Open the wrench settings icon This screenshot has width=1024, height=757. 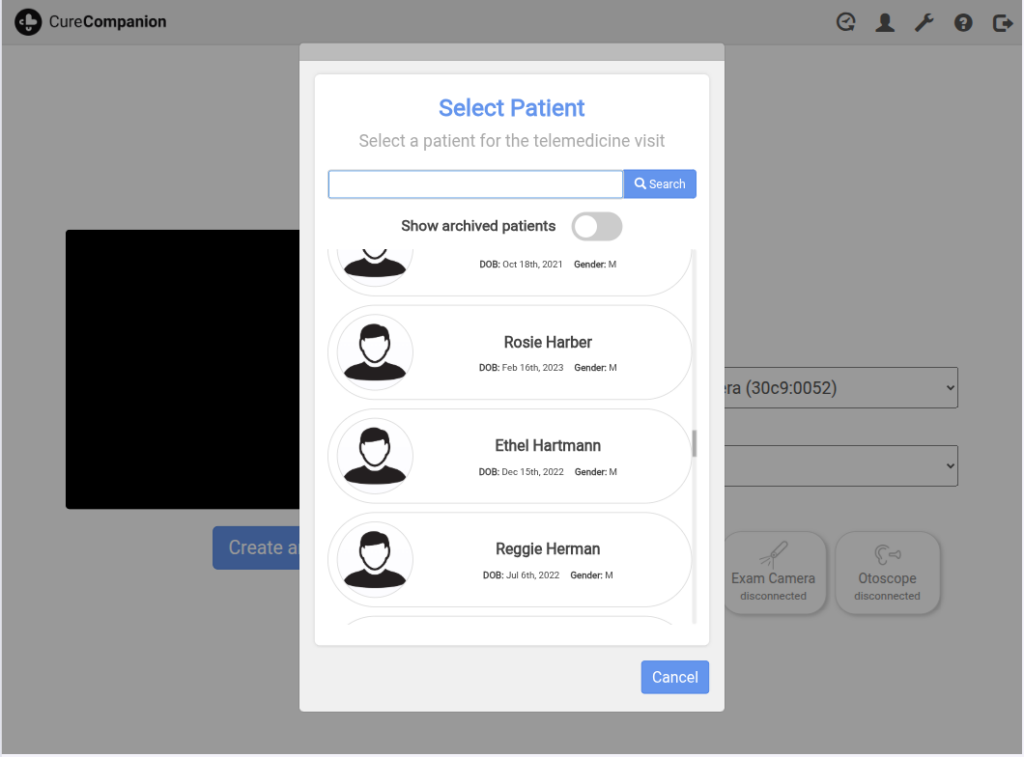924,22
